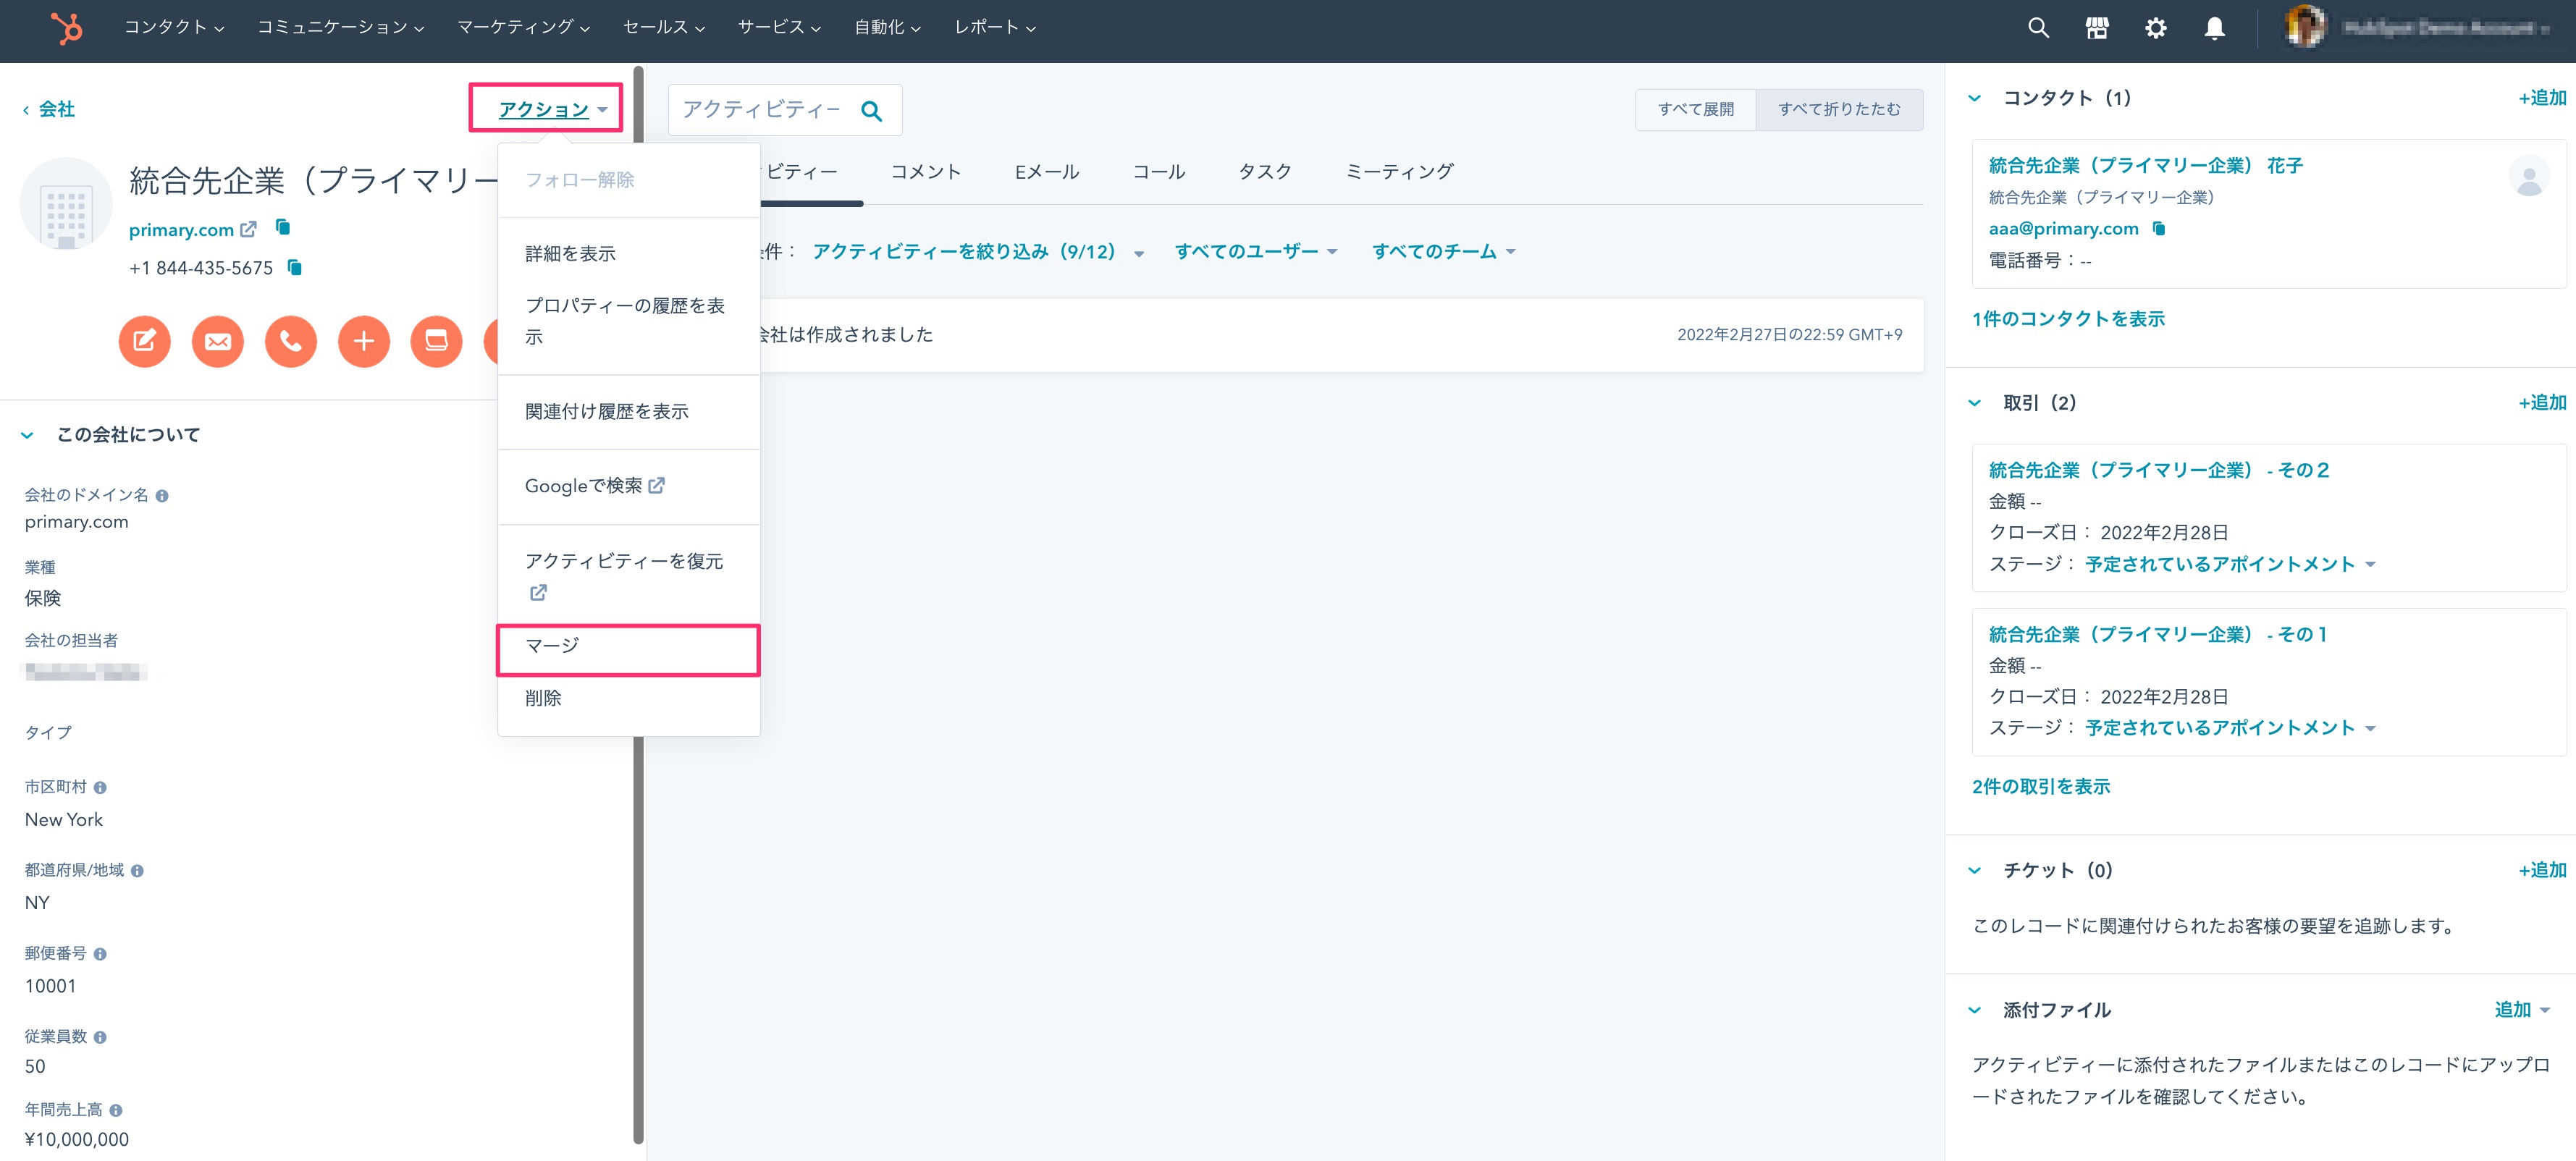Click すべて展開 button
This screenshot has height=1161, width=2576.
coord(1695,110)
